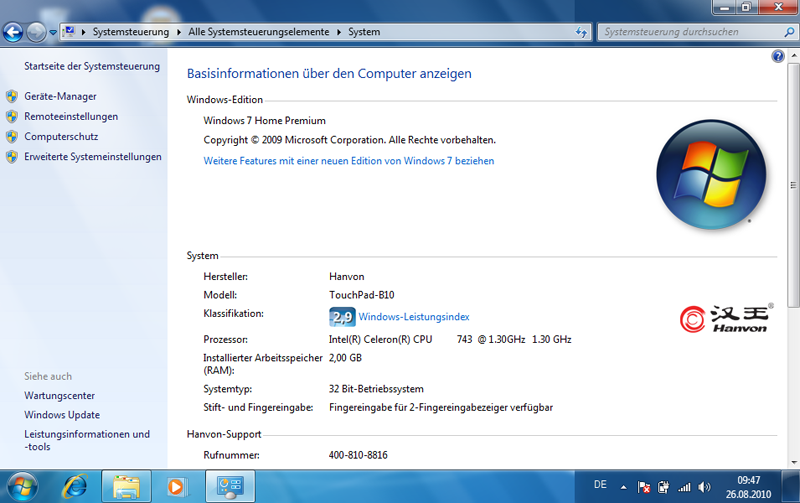The image size is (800, 503).
Task: Click the power/battery tray icon
Action: (663, 487)
